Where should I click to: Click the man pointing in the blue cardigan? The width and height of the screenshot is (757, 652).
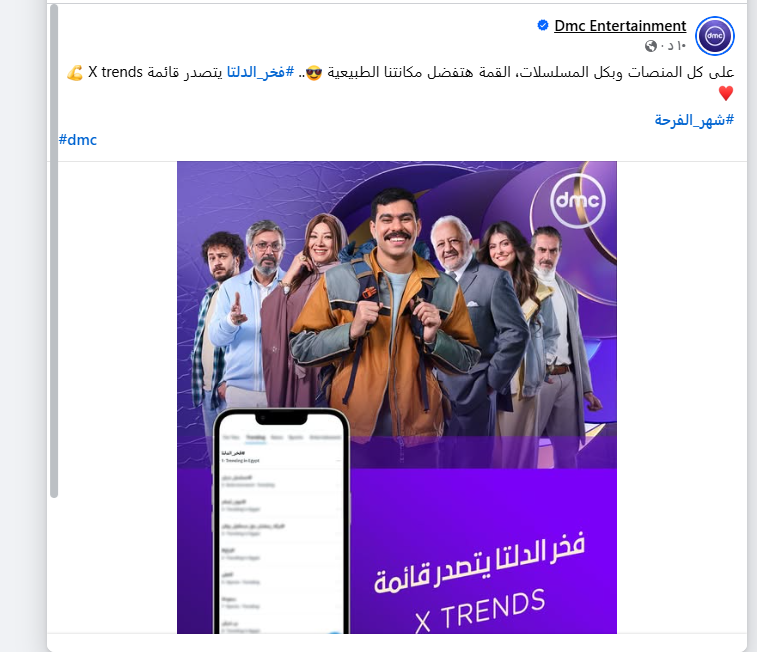click(x=241, y=314)
